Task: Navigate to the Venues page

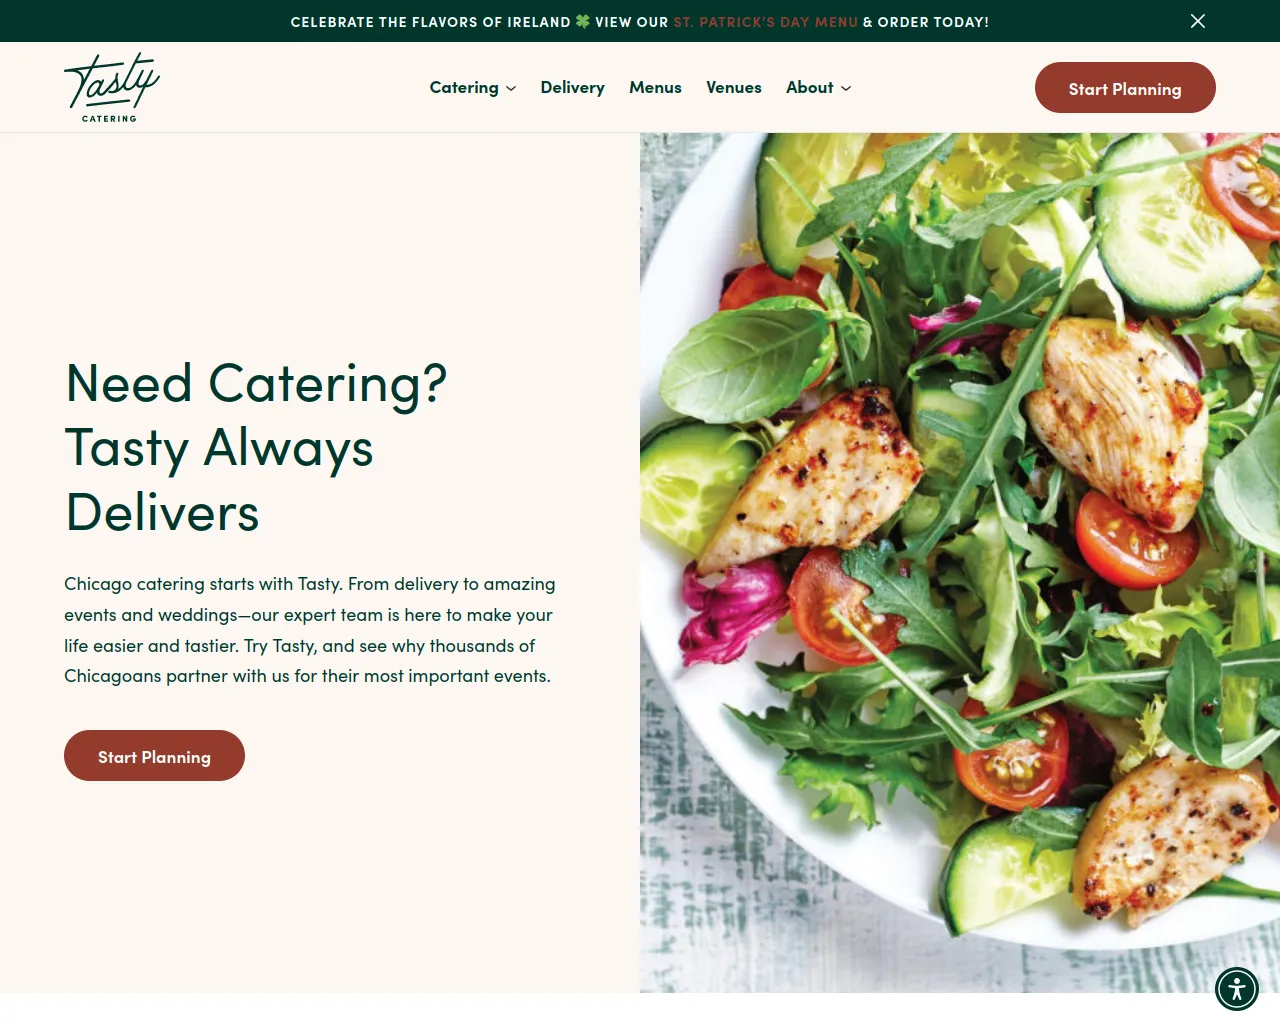Action: tap(734, 87)
